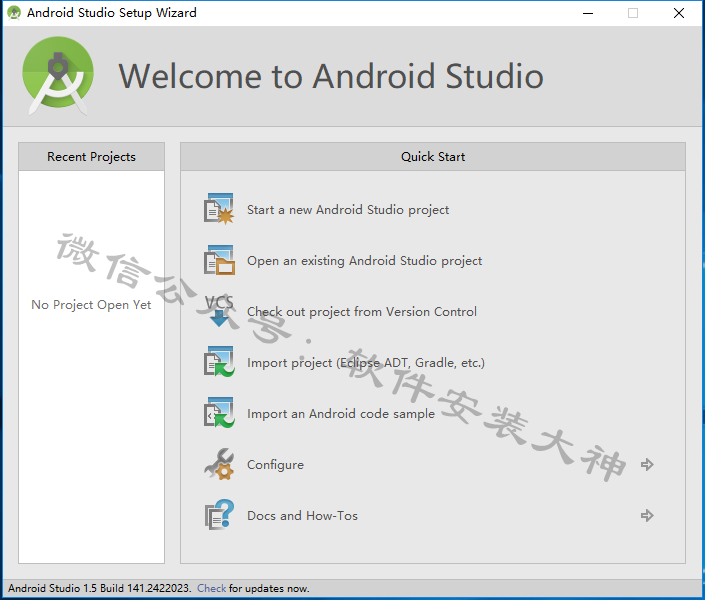Expand the Docs and How-Tos arrow
The width and height of the screenshot is (705, 600).
[647, 515]
